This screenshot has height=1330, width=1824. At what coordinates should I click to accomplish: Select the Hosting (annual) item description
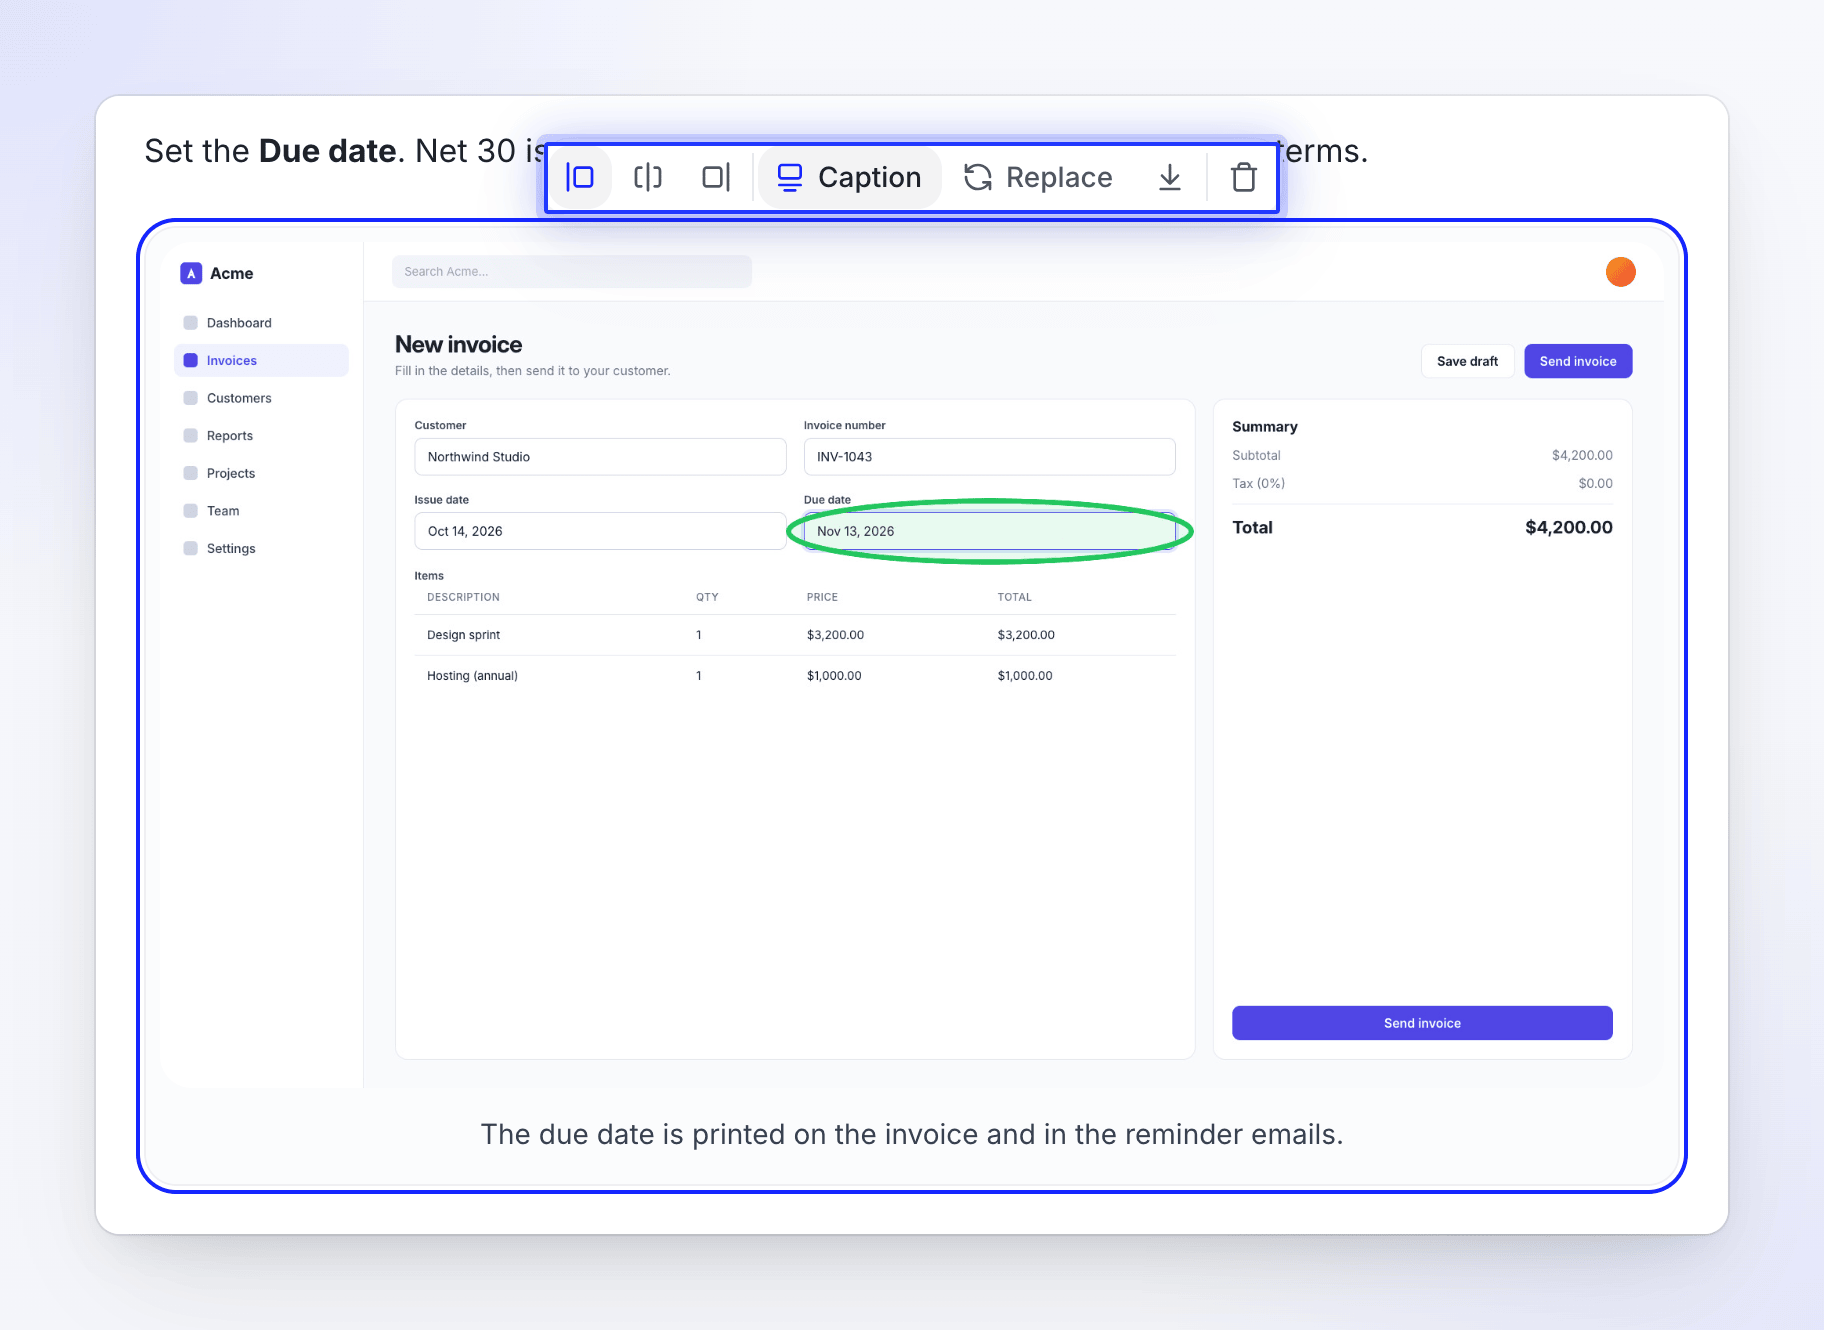[472, 676]
